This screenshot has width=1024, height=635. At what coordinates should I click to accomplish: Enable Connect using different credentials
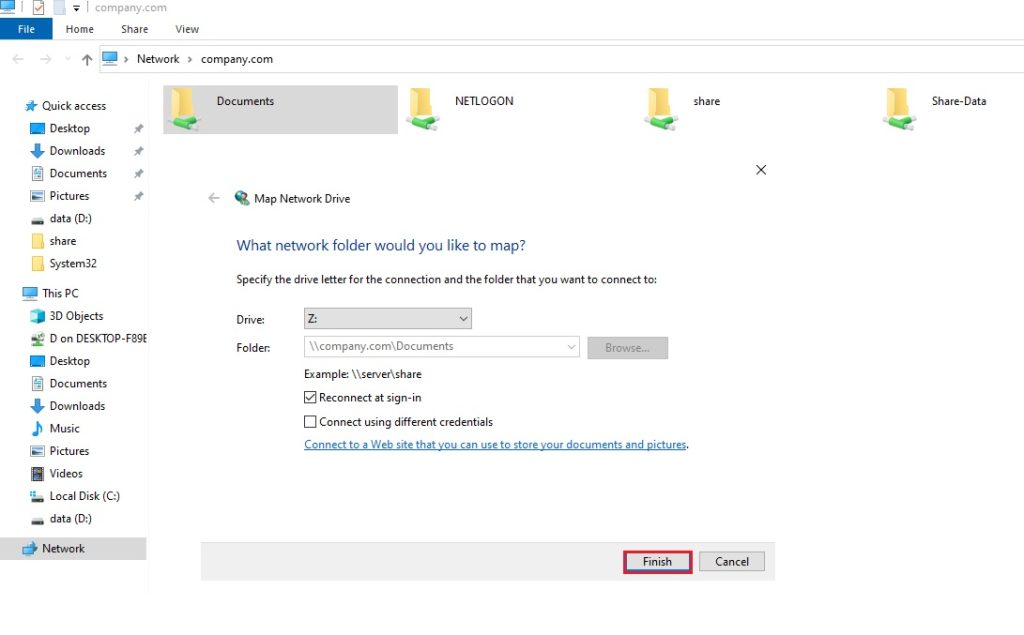coord(311,421)
